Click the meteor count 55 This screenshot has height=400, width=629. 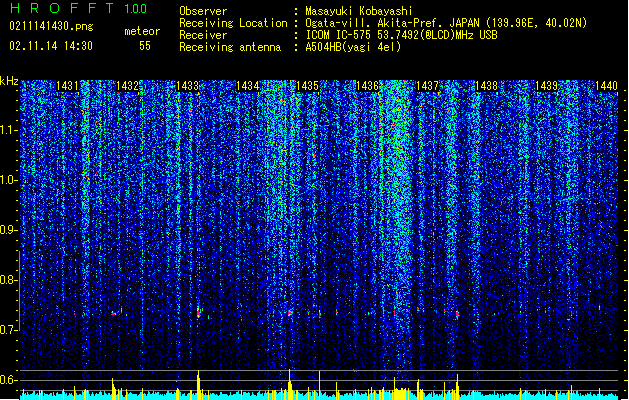click(x=145, y=46)
